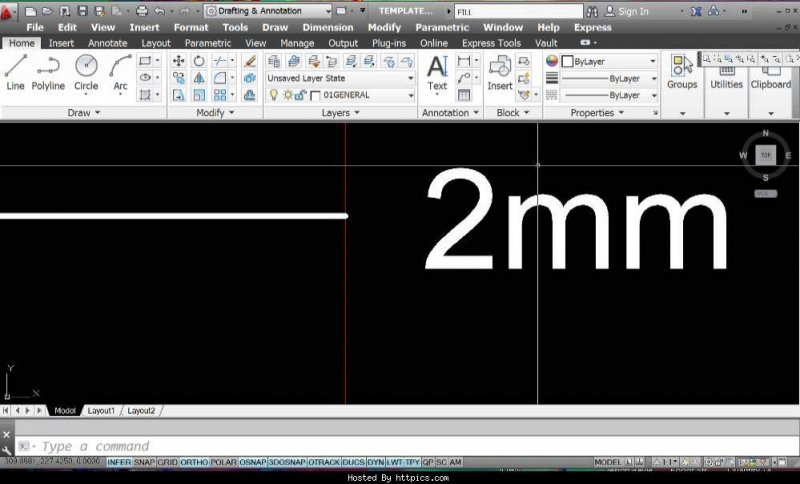Select the Circle tool
Image resolution: width=800 pixels, height=484 pixels.
tap(86, 72)
